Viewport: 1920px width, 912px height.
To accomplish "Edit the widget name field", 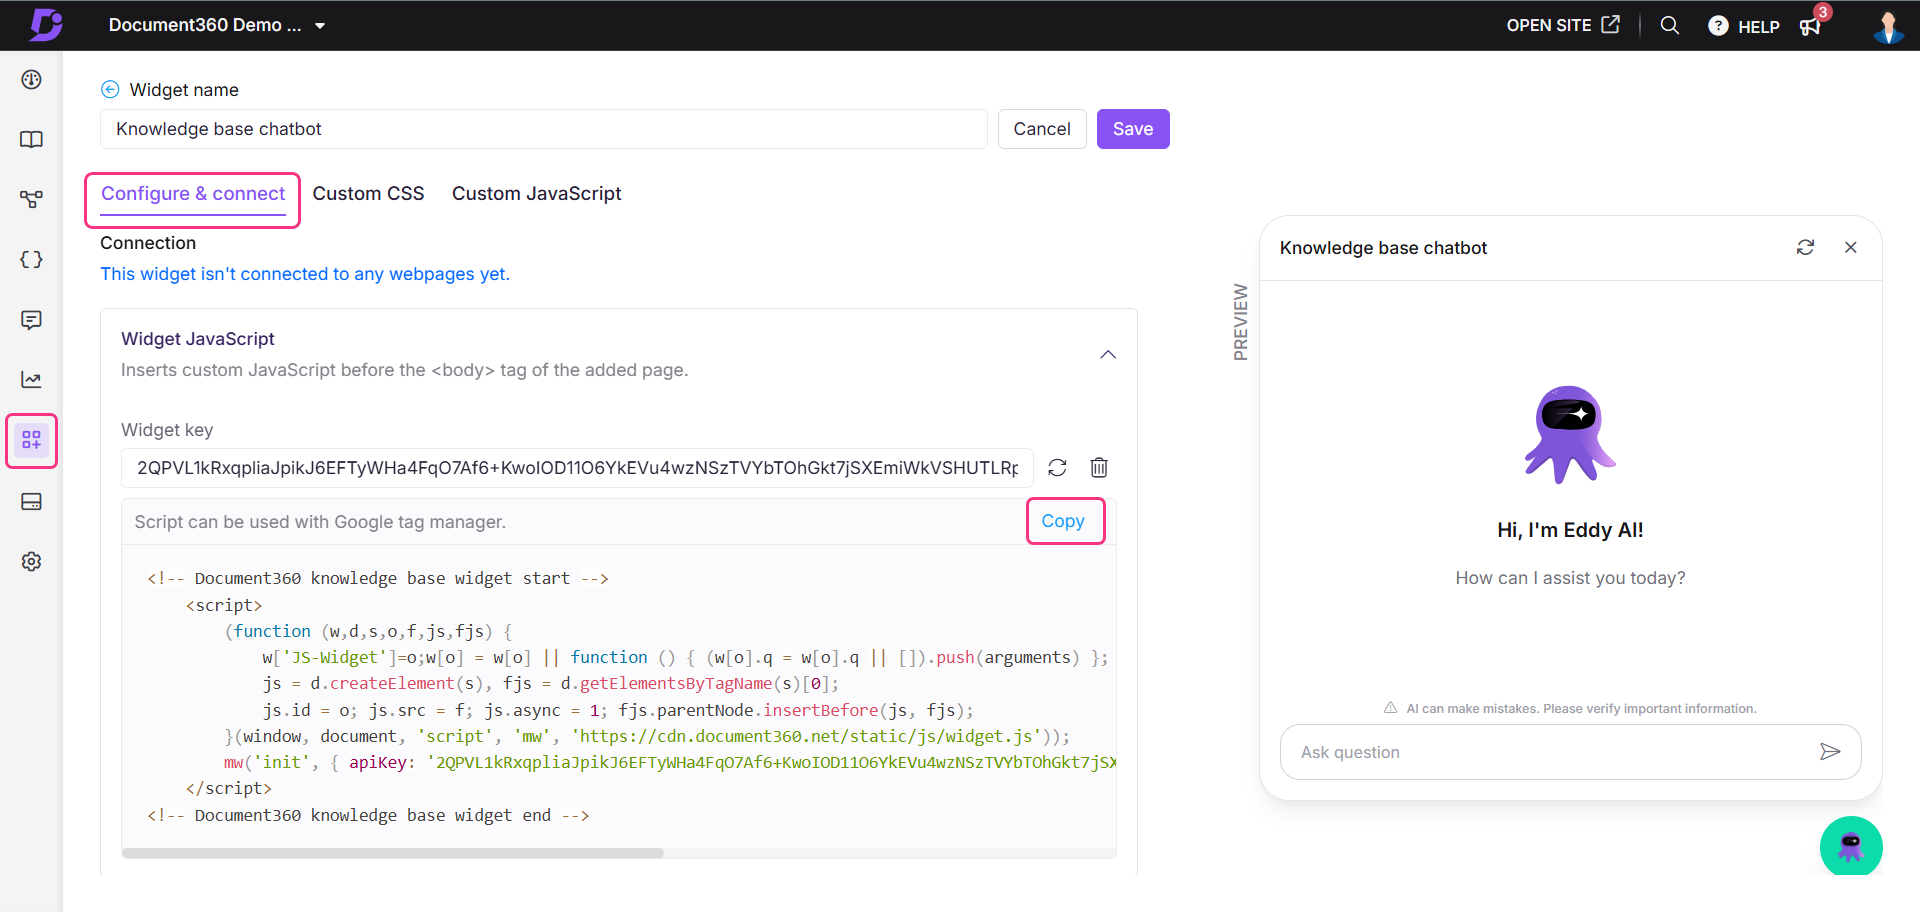I will point(543,129).
